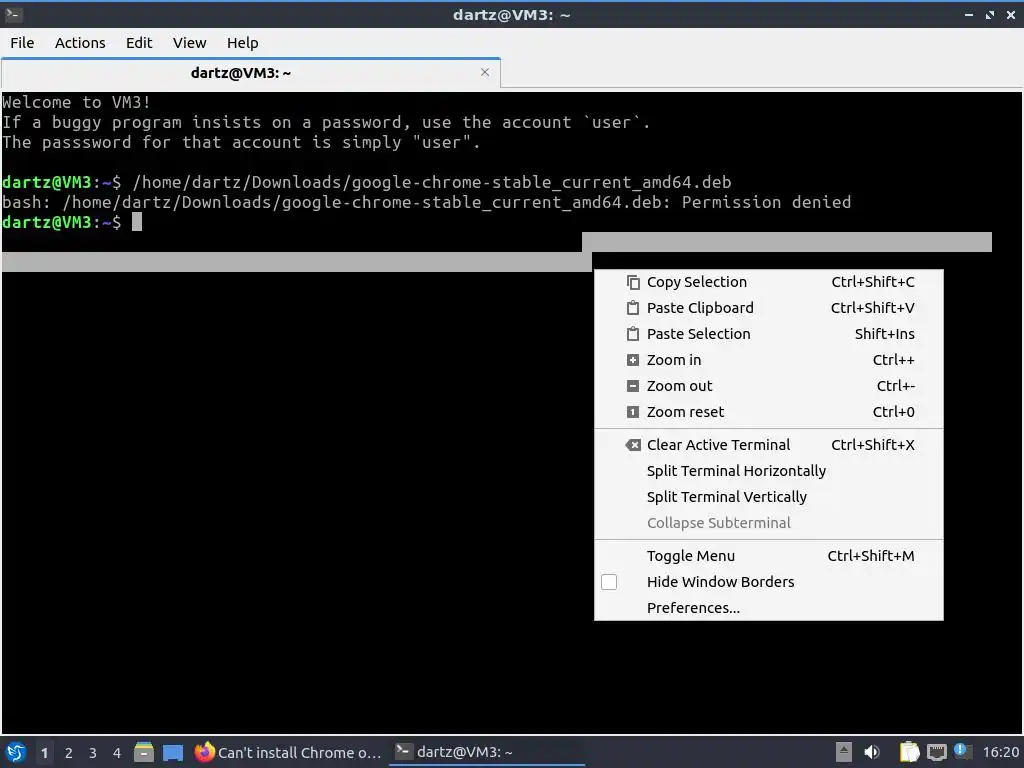
Task: Choose Paste Clipboard menu entry
Action: tap(769, 308)
